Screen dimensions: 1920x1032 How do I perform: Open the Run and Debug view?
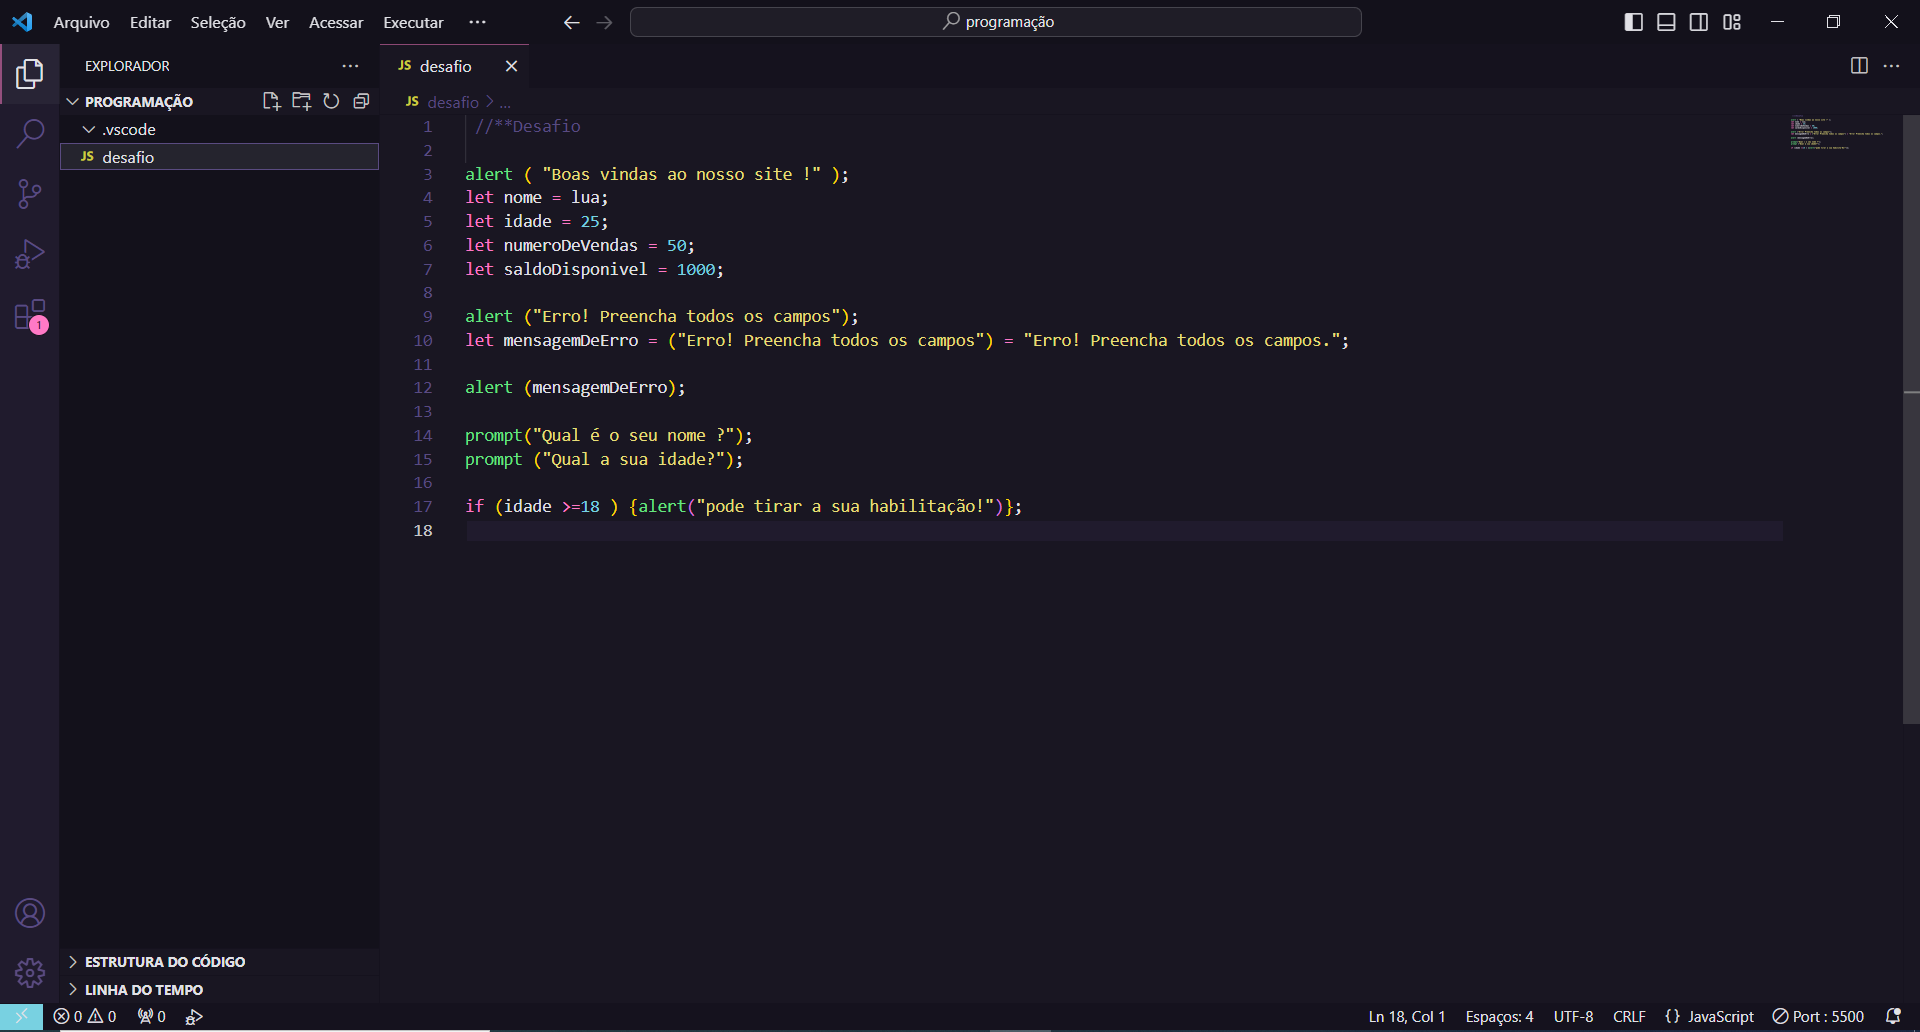[x=30, y=254]
